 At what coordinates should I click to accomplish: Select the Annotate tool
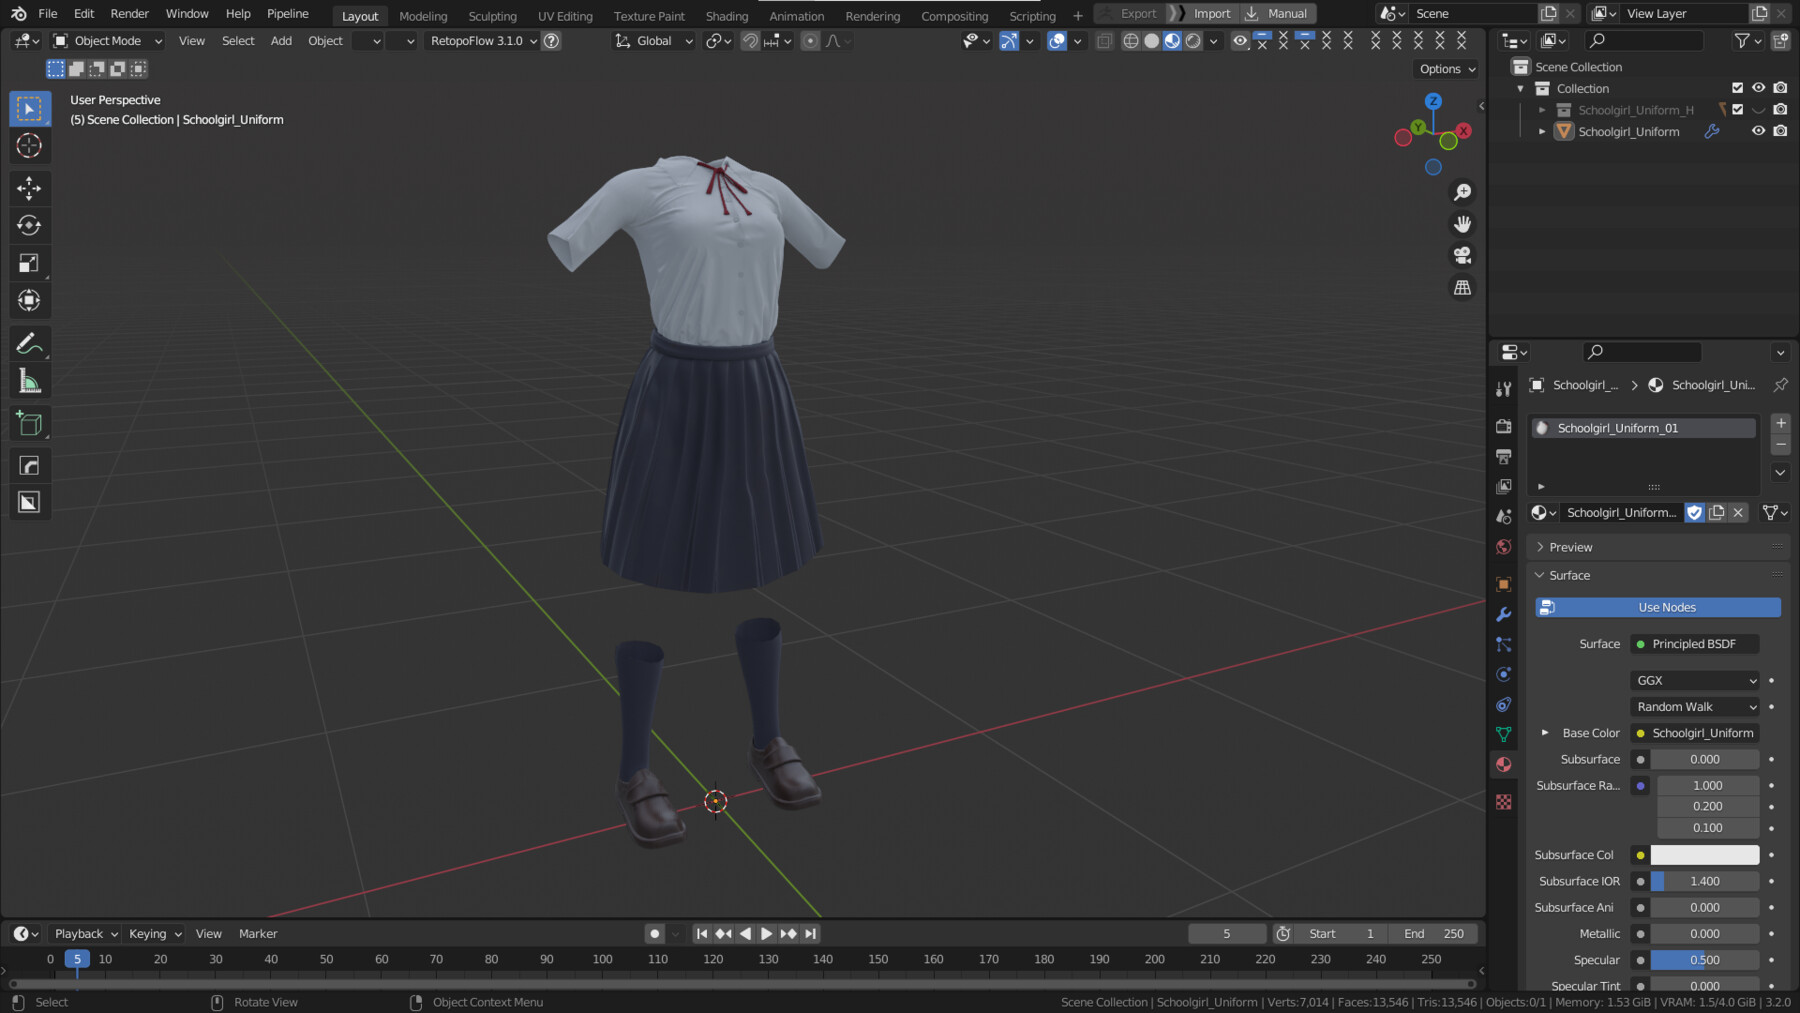coord(30,342)
